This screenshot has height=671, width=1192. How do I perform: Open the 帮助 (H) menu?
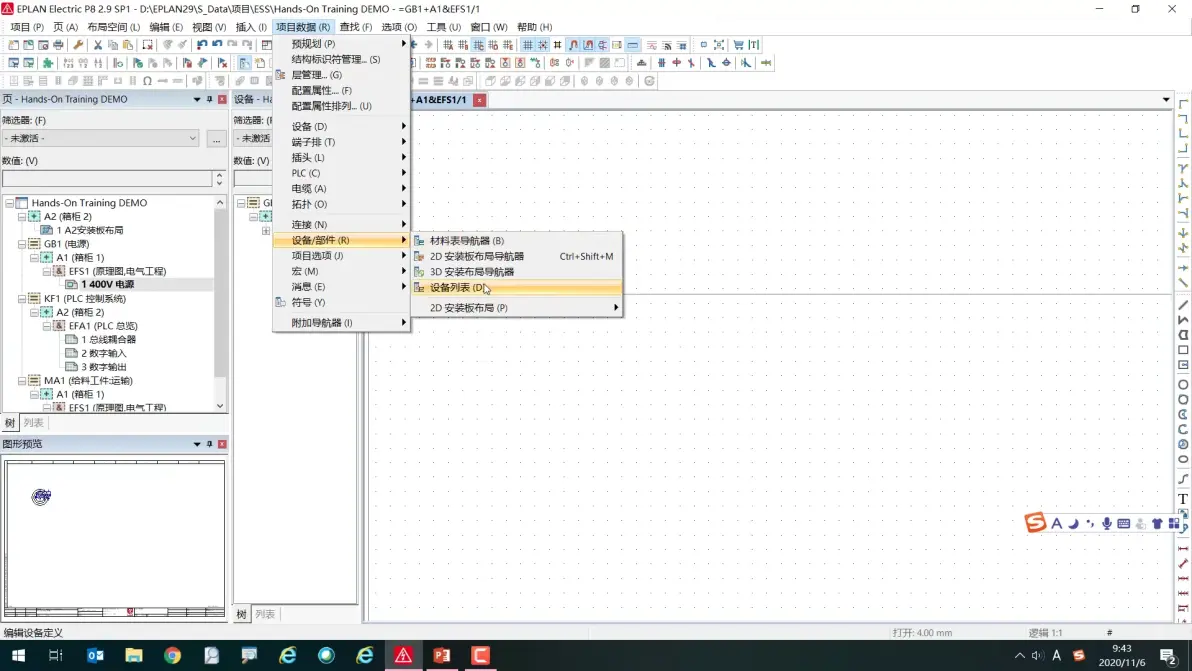534,27
